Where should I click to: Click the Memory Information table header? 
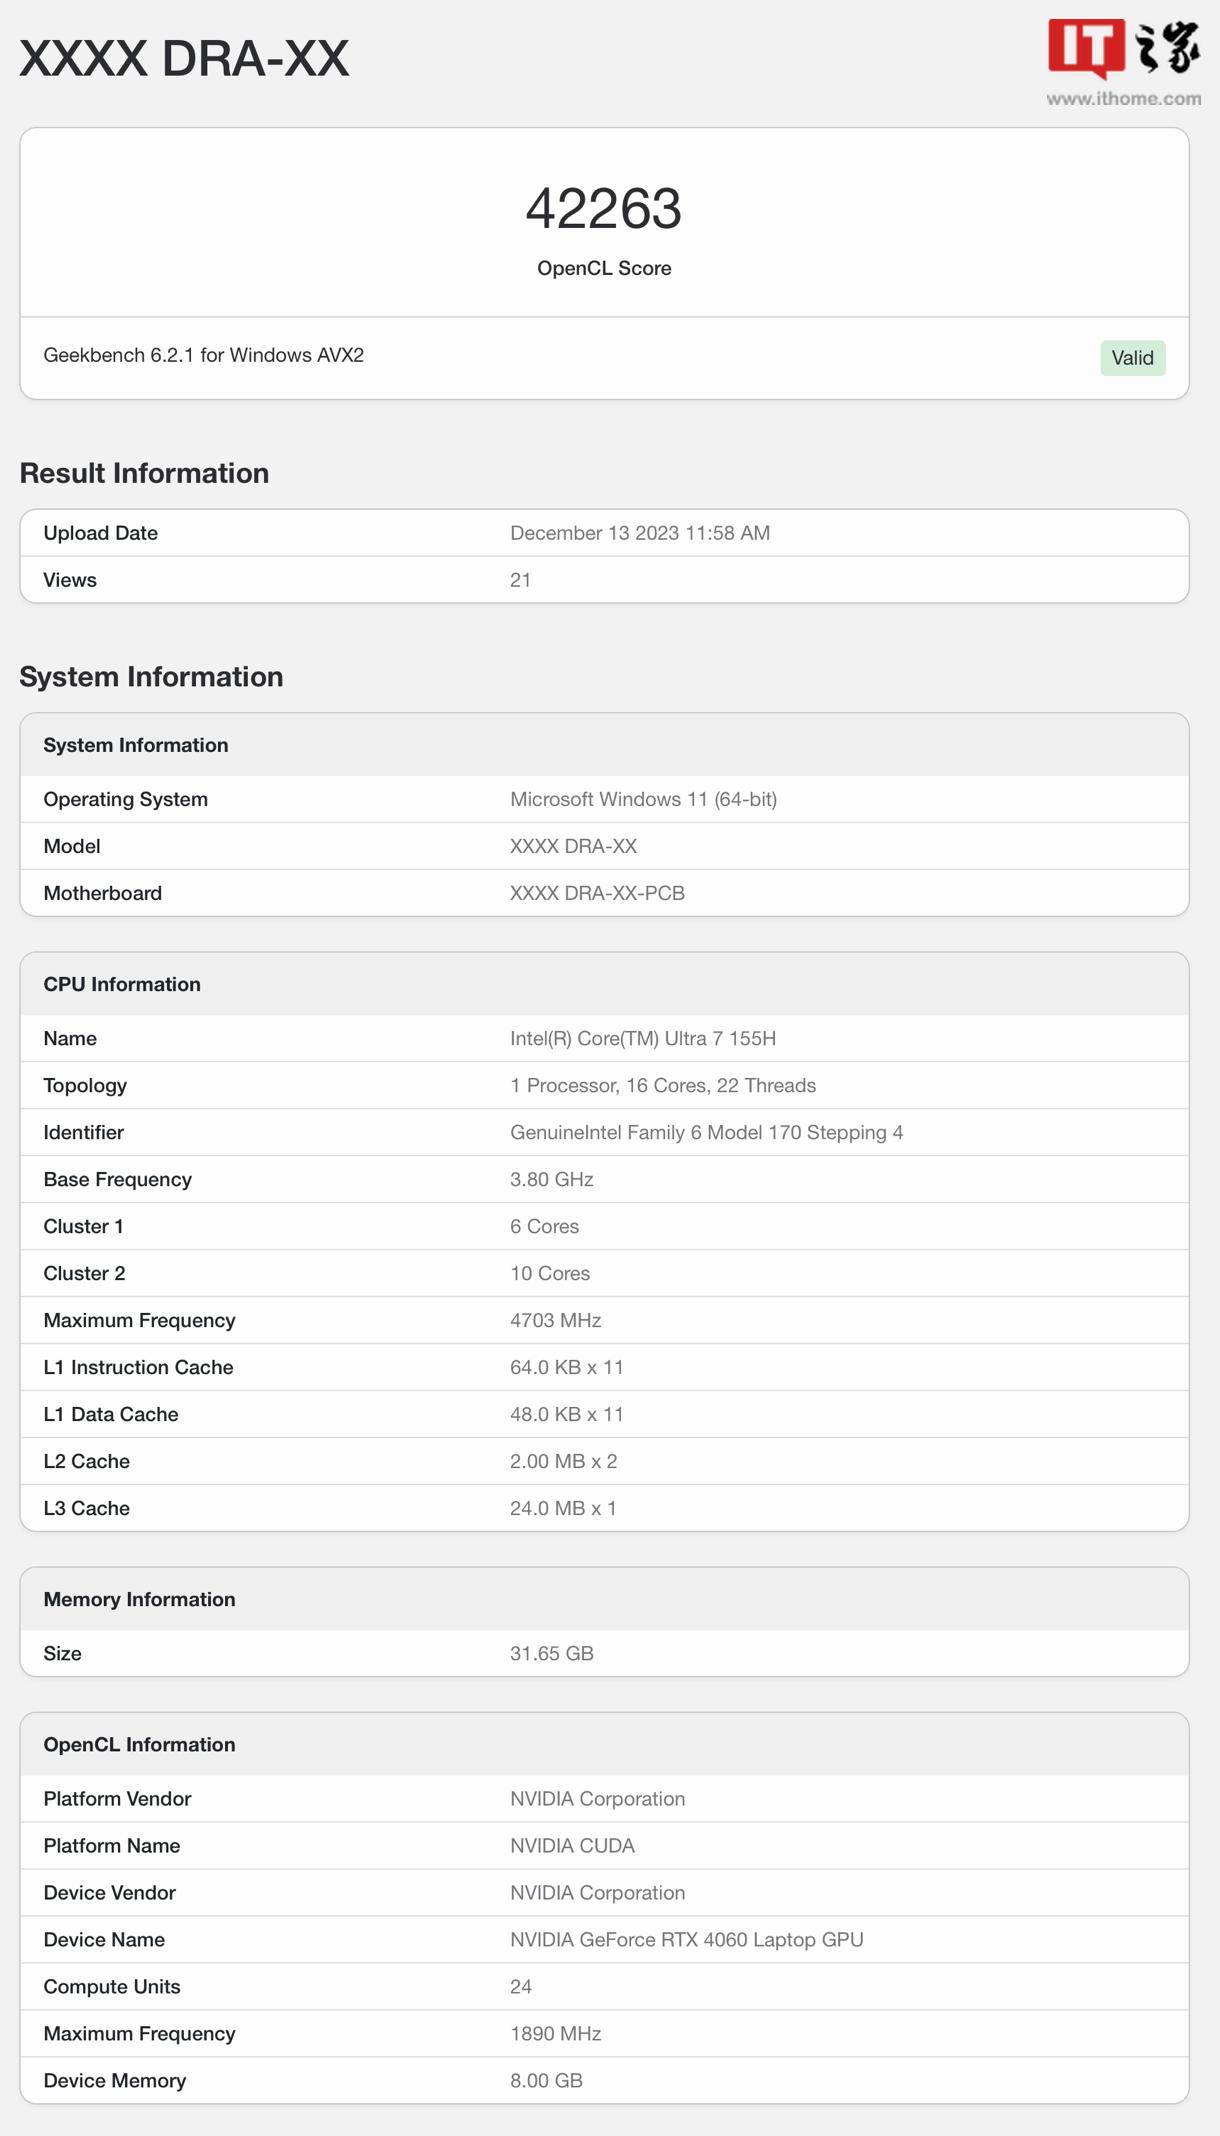pyautogui.click(x=604, y=1599)
